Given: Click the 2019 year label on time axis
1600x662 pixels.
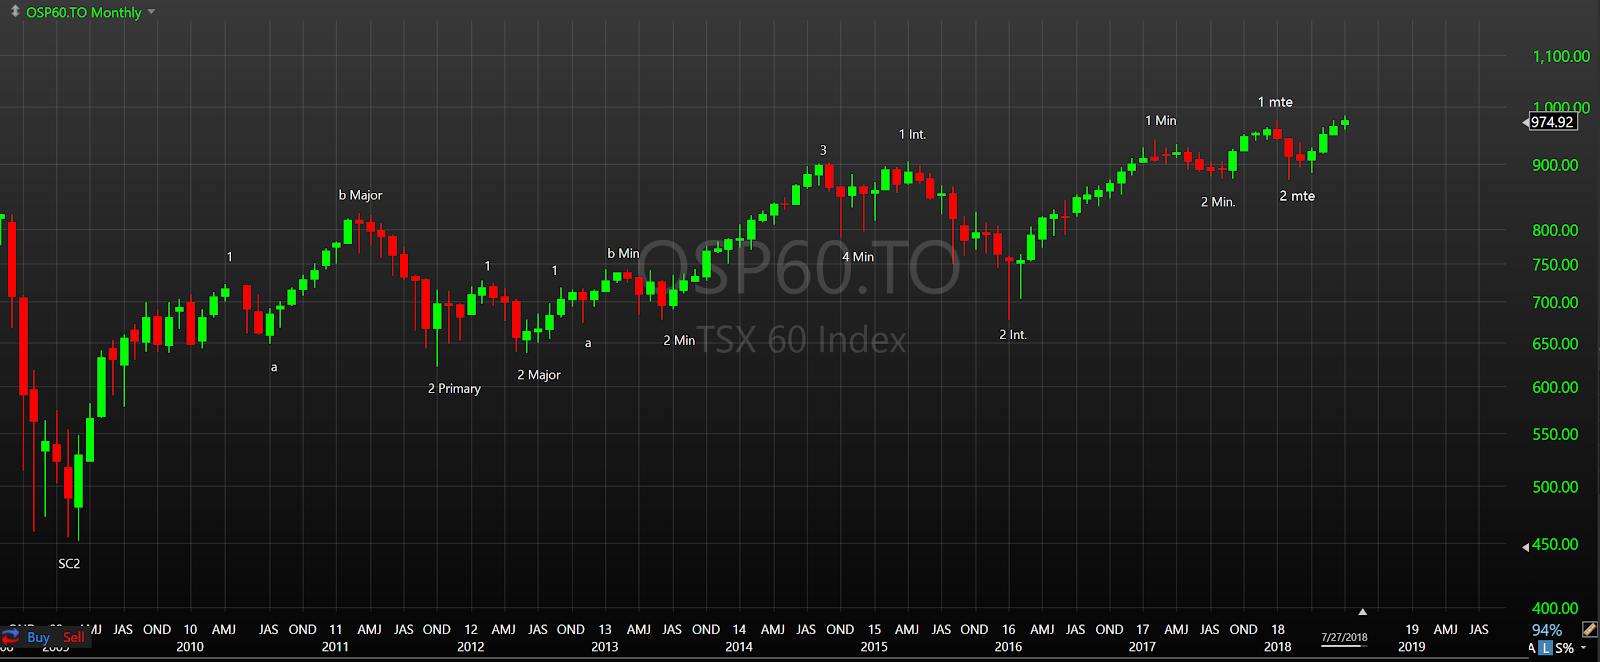Looking at the screenshot, I should (1412, 647).
